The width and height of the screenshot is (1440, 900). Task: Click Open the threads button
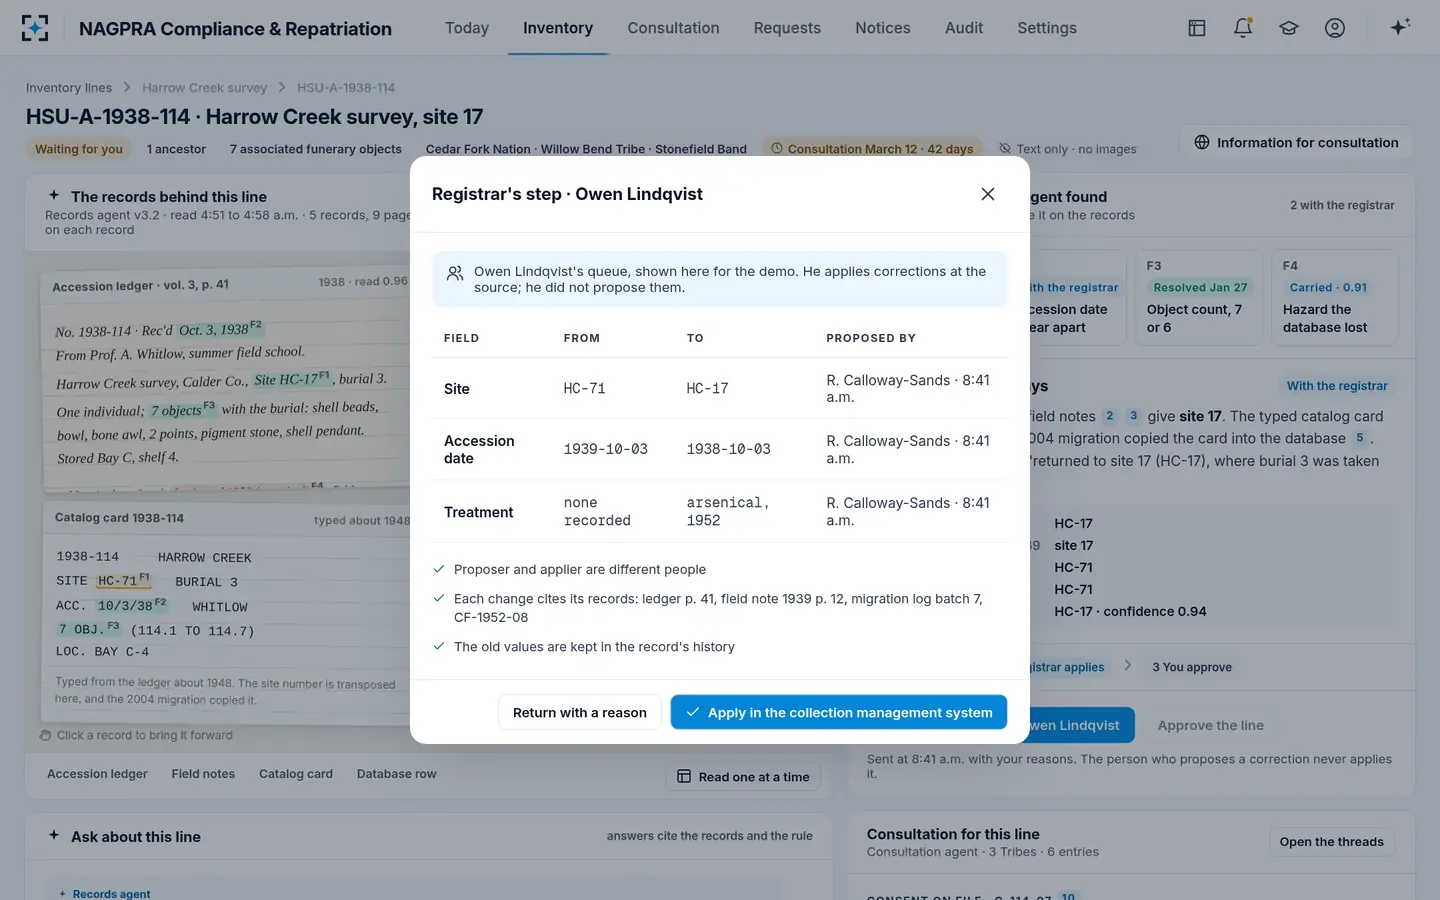pyautogui.click(x=1331, y=842)
